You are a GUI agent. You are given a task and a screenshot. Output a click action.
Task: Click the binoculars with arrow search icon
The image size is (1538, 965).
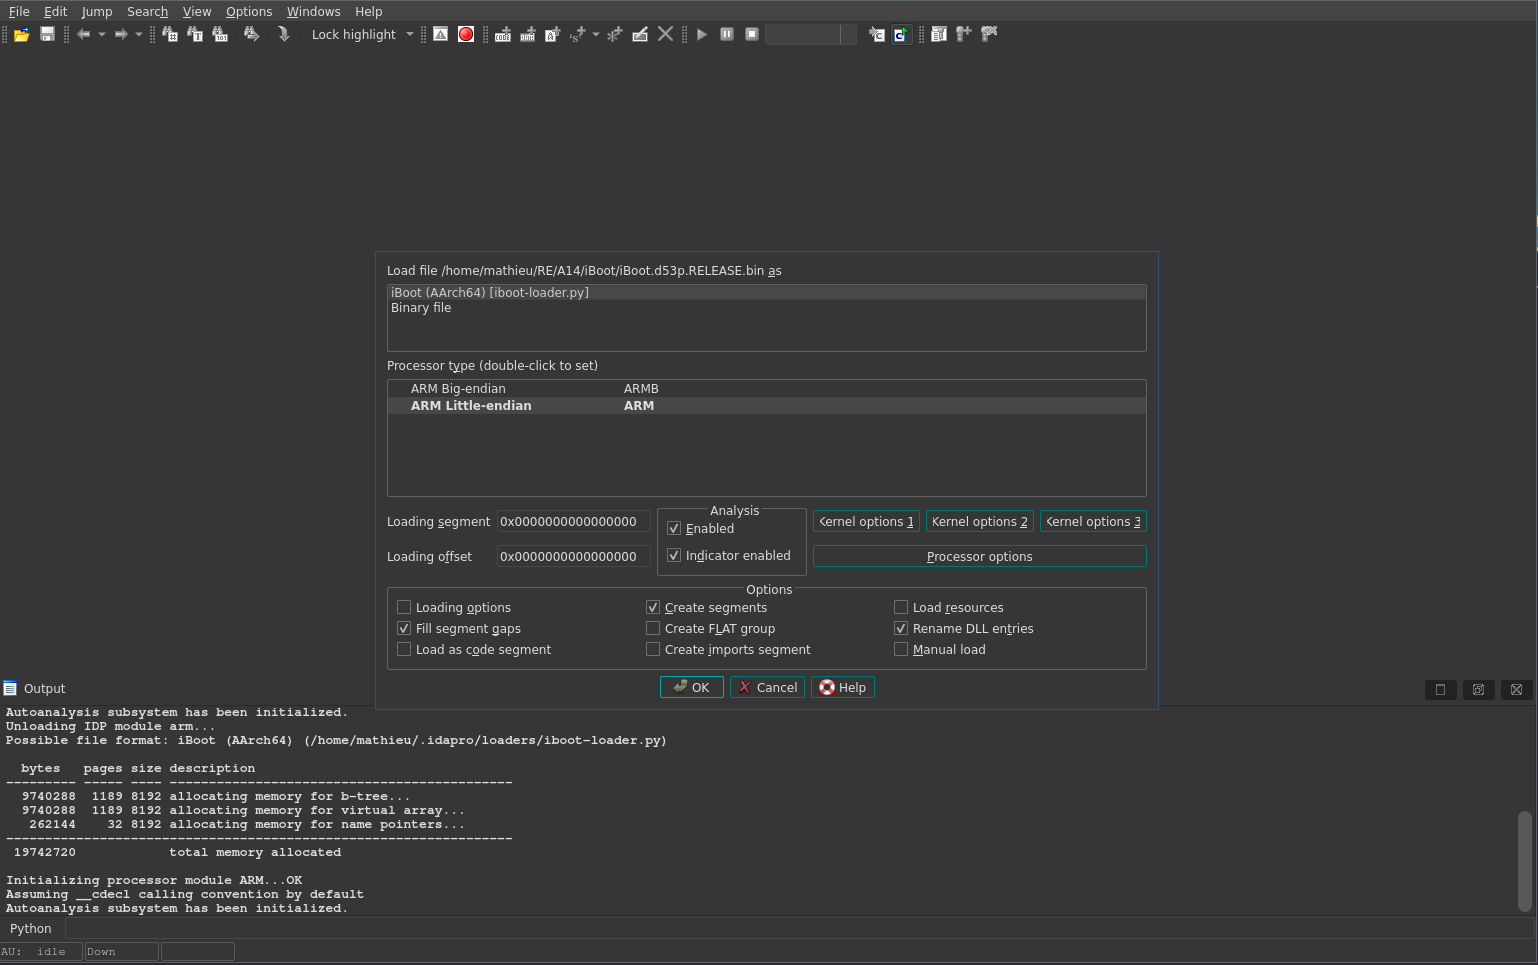click(x=251, y=34)
